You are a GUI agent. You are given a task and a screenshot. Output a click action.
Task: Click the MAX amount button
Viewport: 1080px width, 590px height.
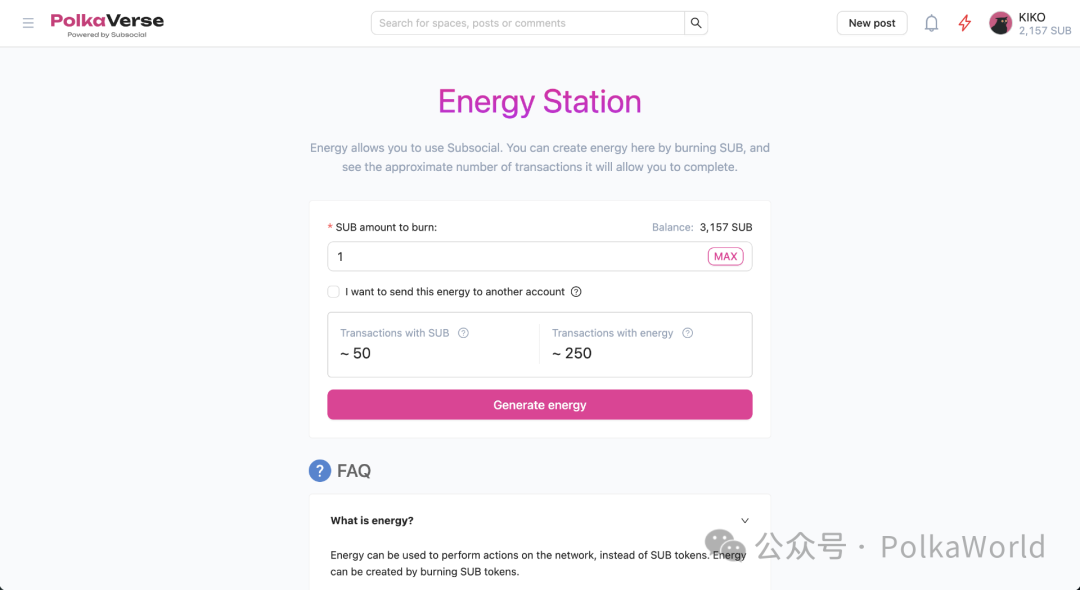pos(725,256)
